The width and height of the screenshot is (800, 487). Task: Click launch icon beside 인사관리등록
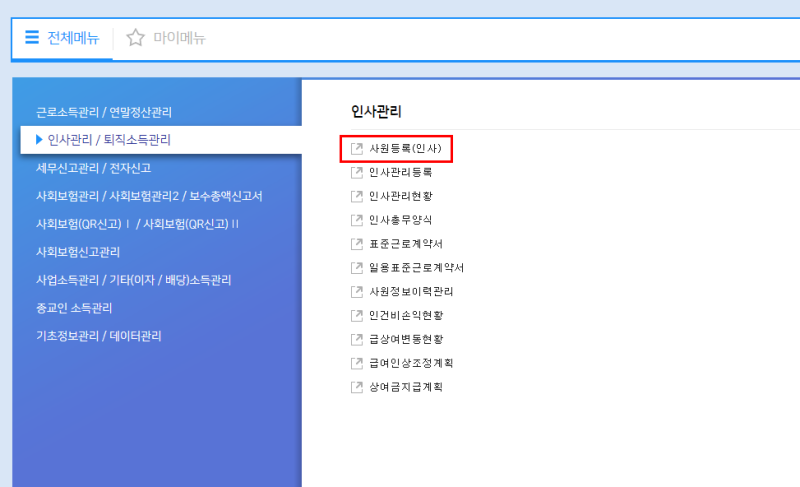coord(357,172)
